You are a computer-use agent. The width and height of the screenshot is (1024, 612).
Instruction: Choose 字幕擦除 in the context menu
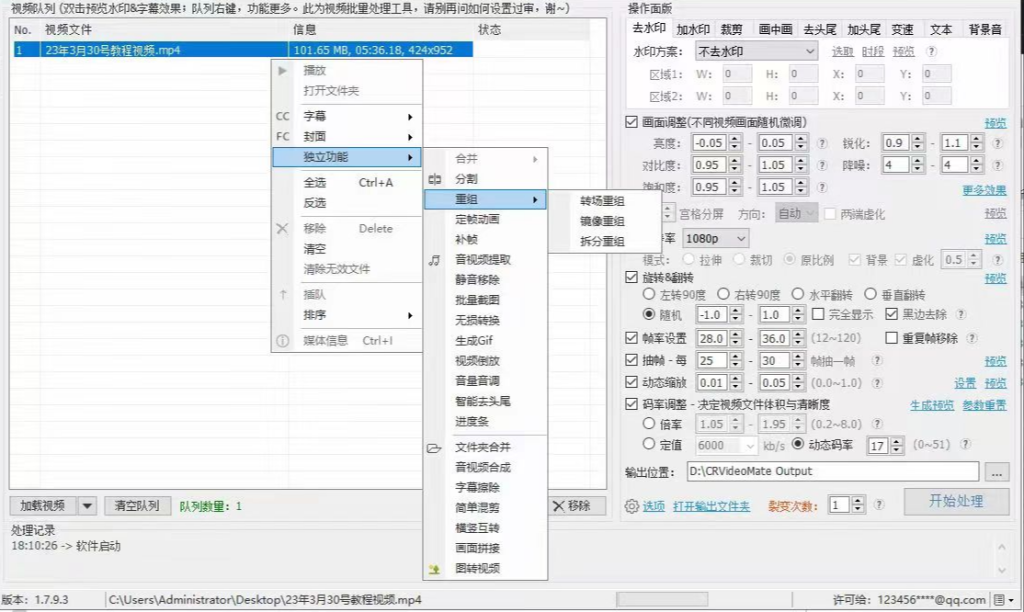point(477,487)
